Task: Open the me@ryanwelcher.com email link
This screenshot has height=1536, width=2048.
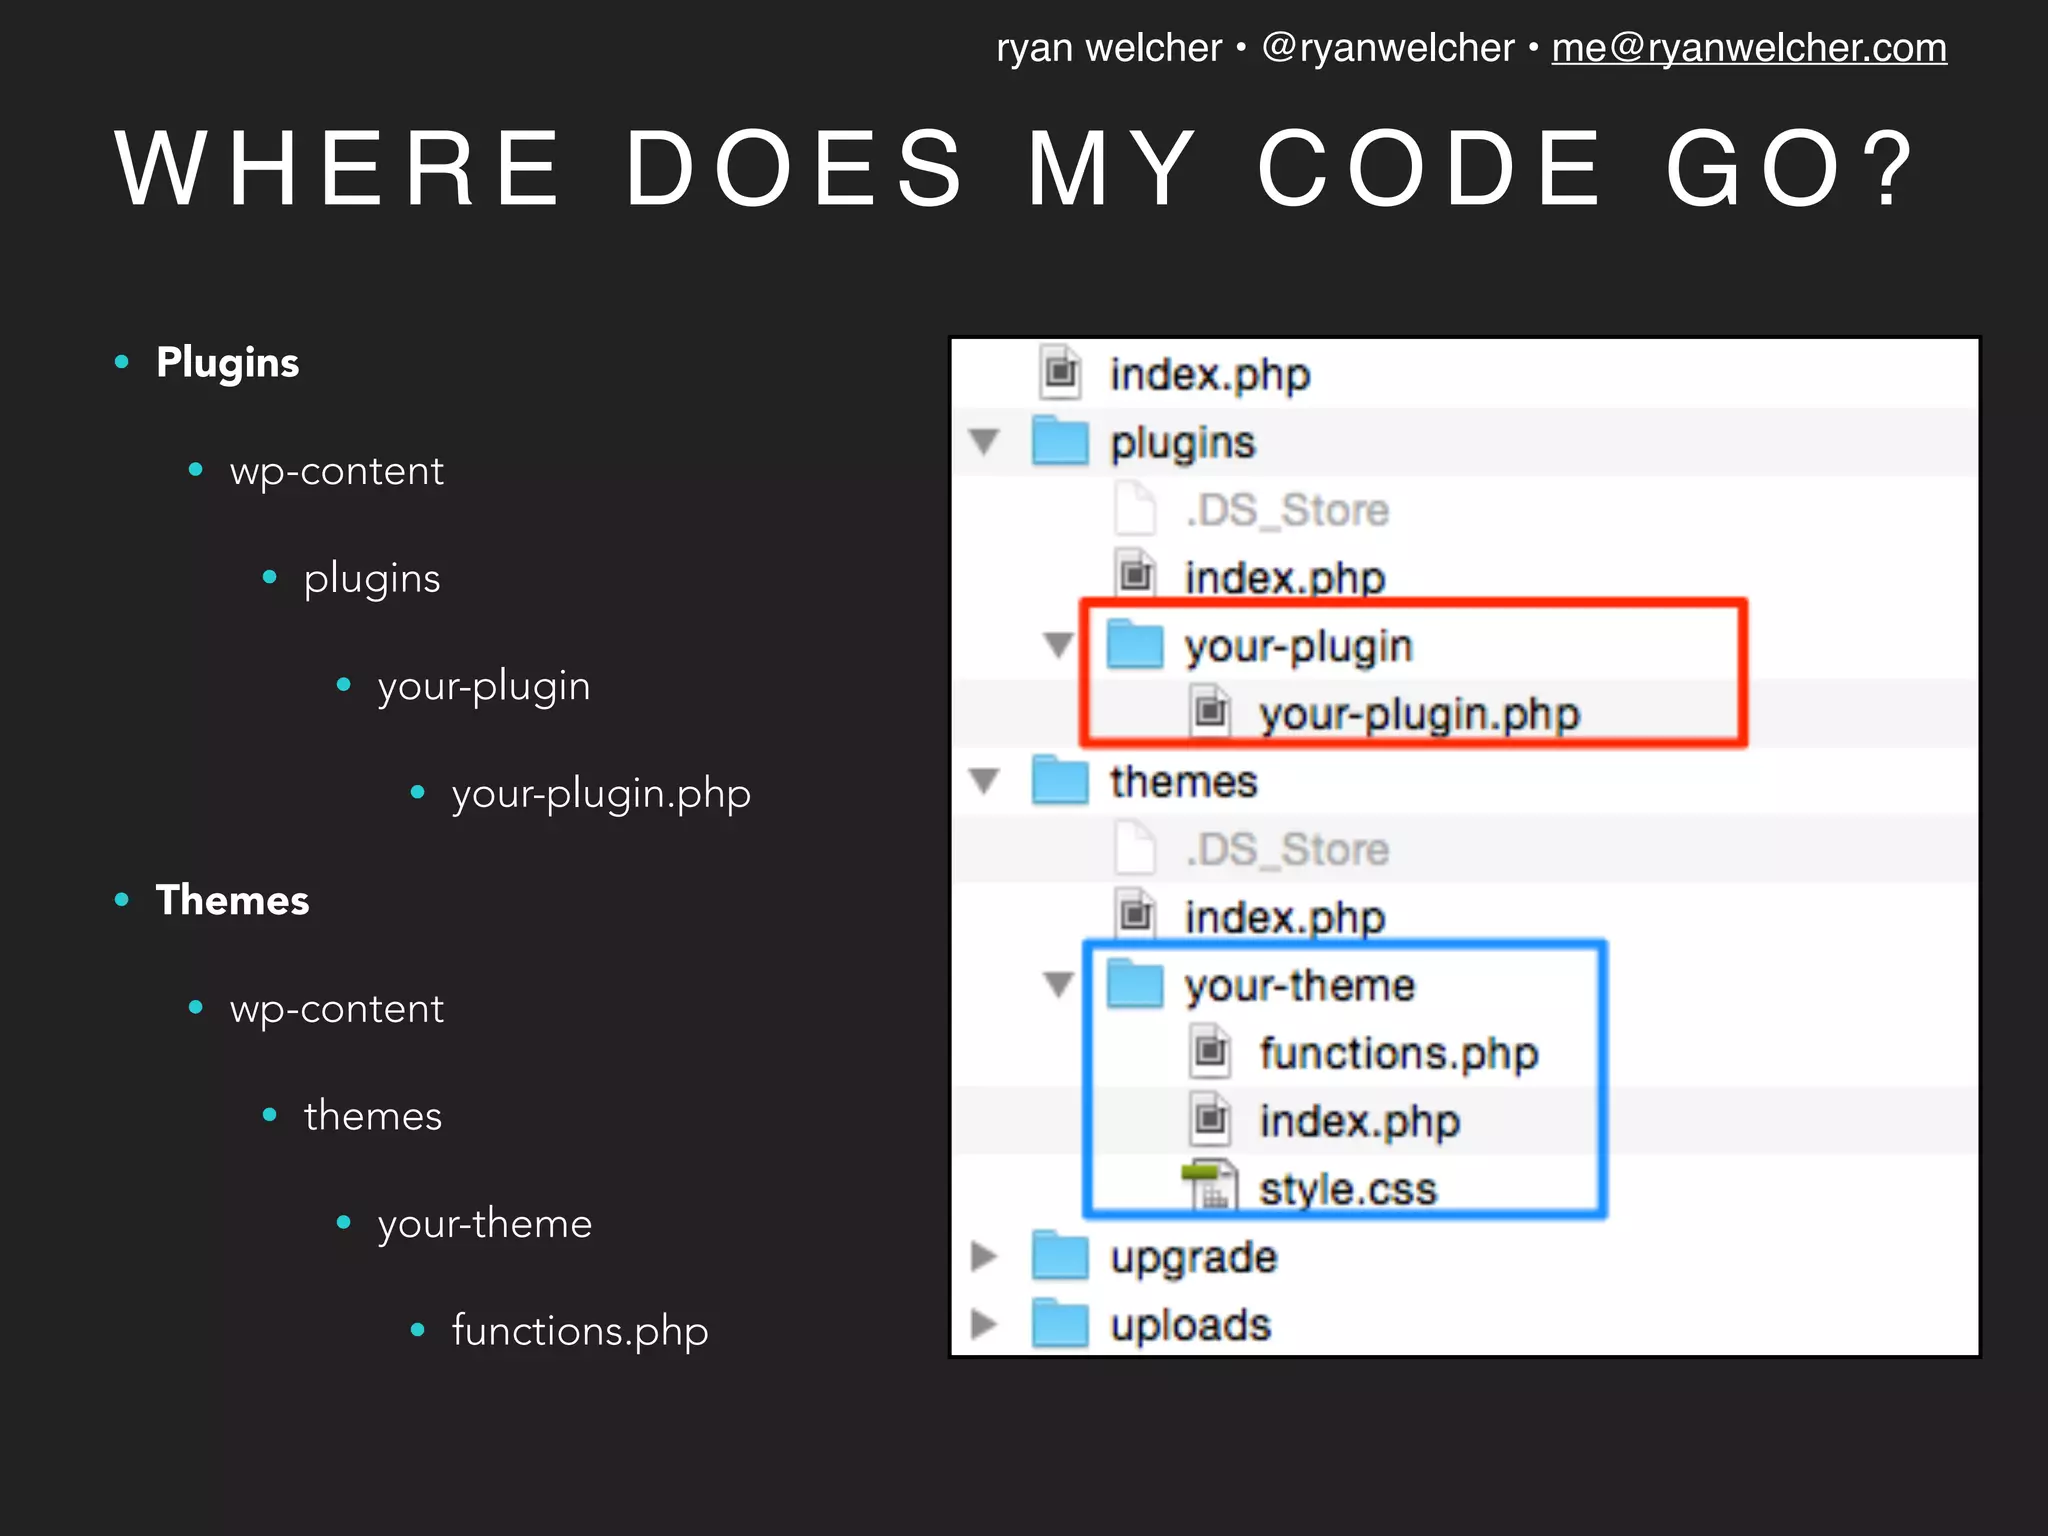Action: coord(1749,48)
